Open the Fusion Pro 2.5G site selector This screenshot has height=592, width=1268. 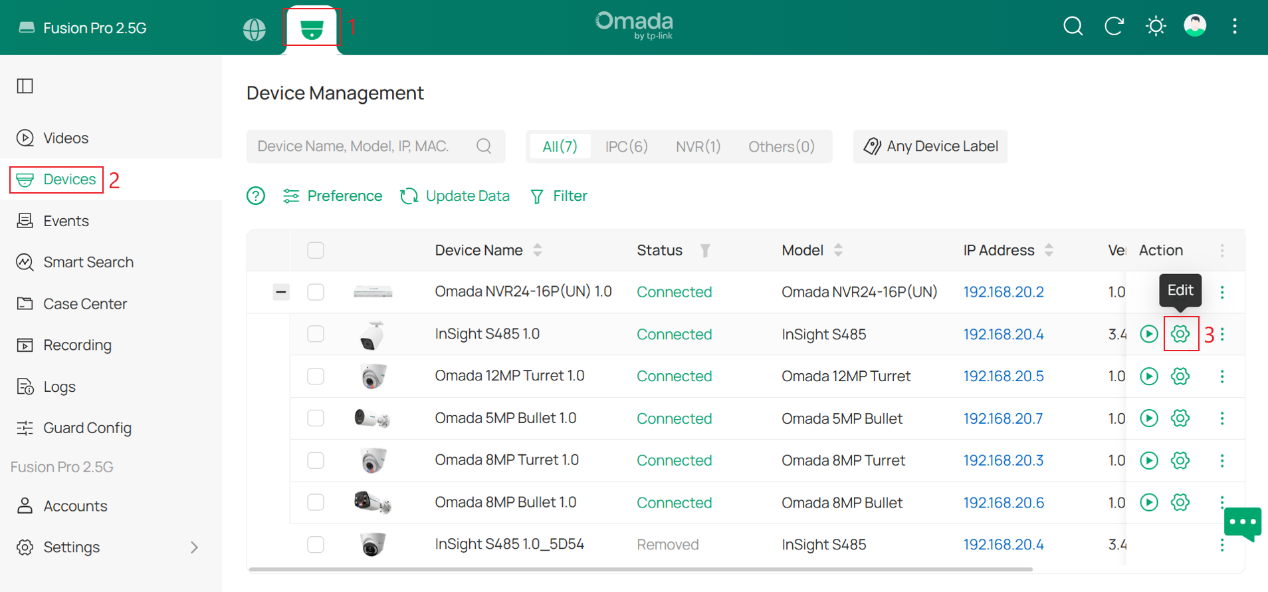[x=83, y=28]
